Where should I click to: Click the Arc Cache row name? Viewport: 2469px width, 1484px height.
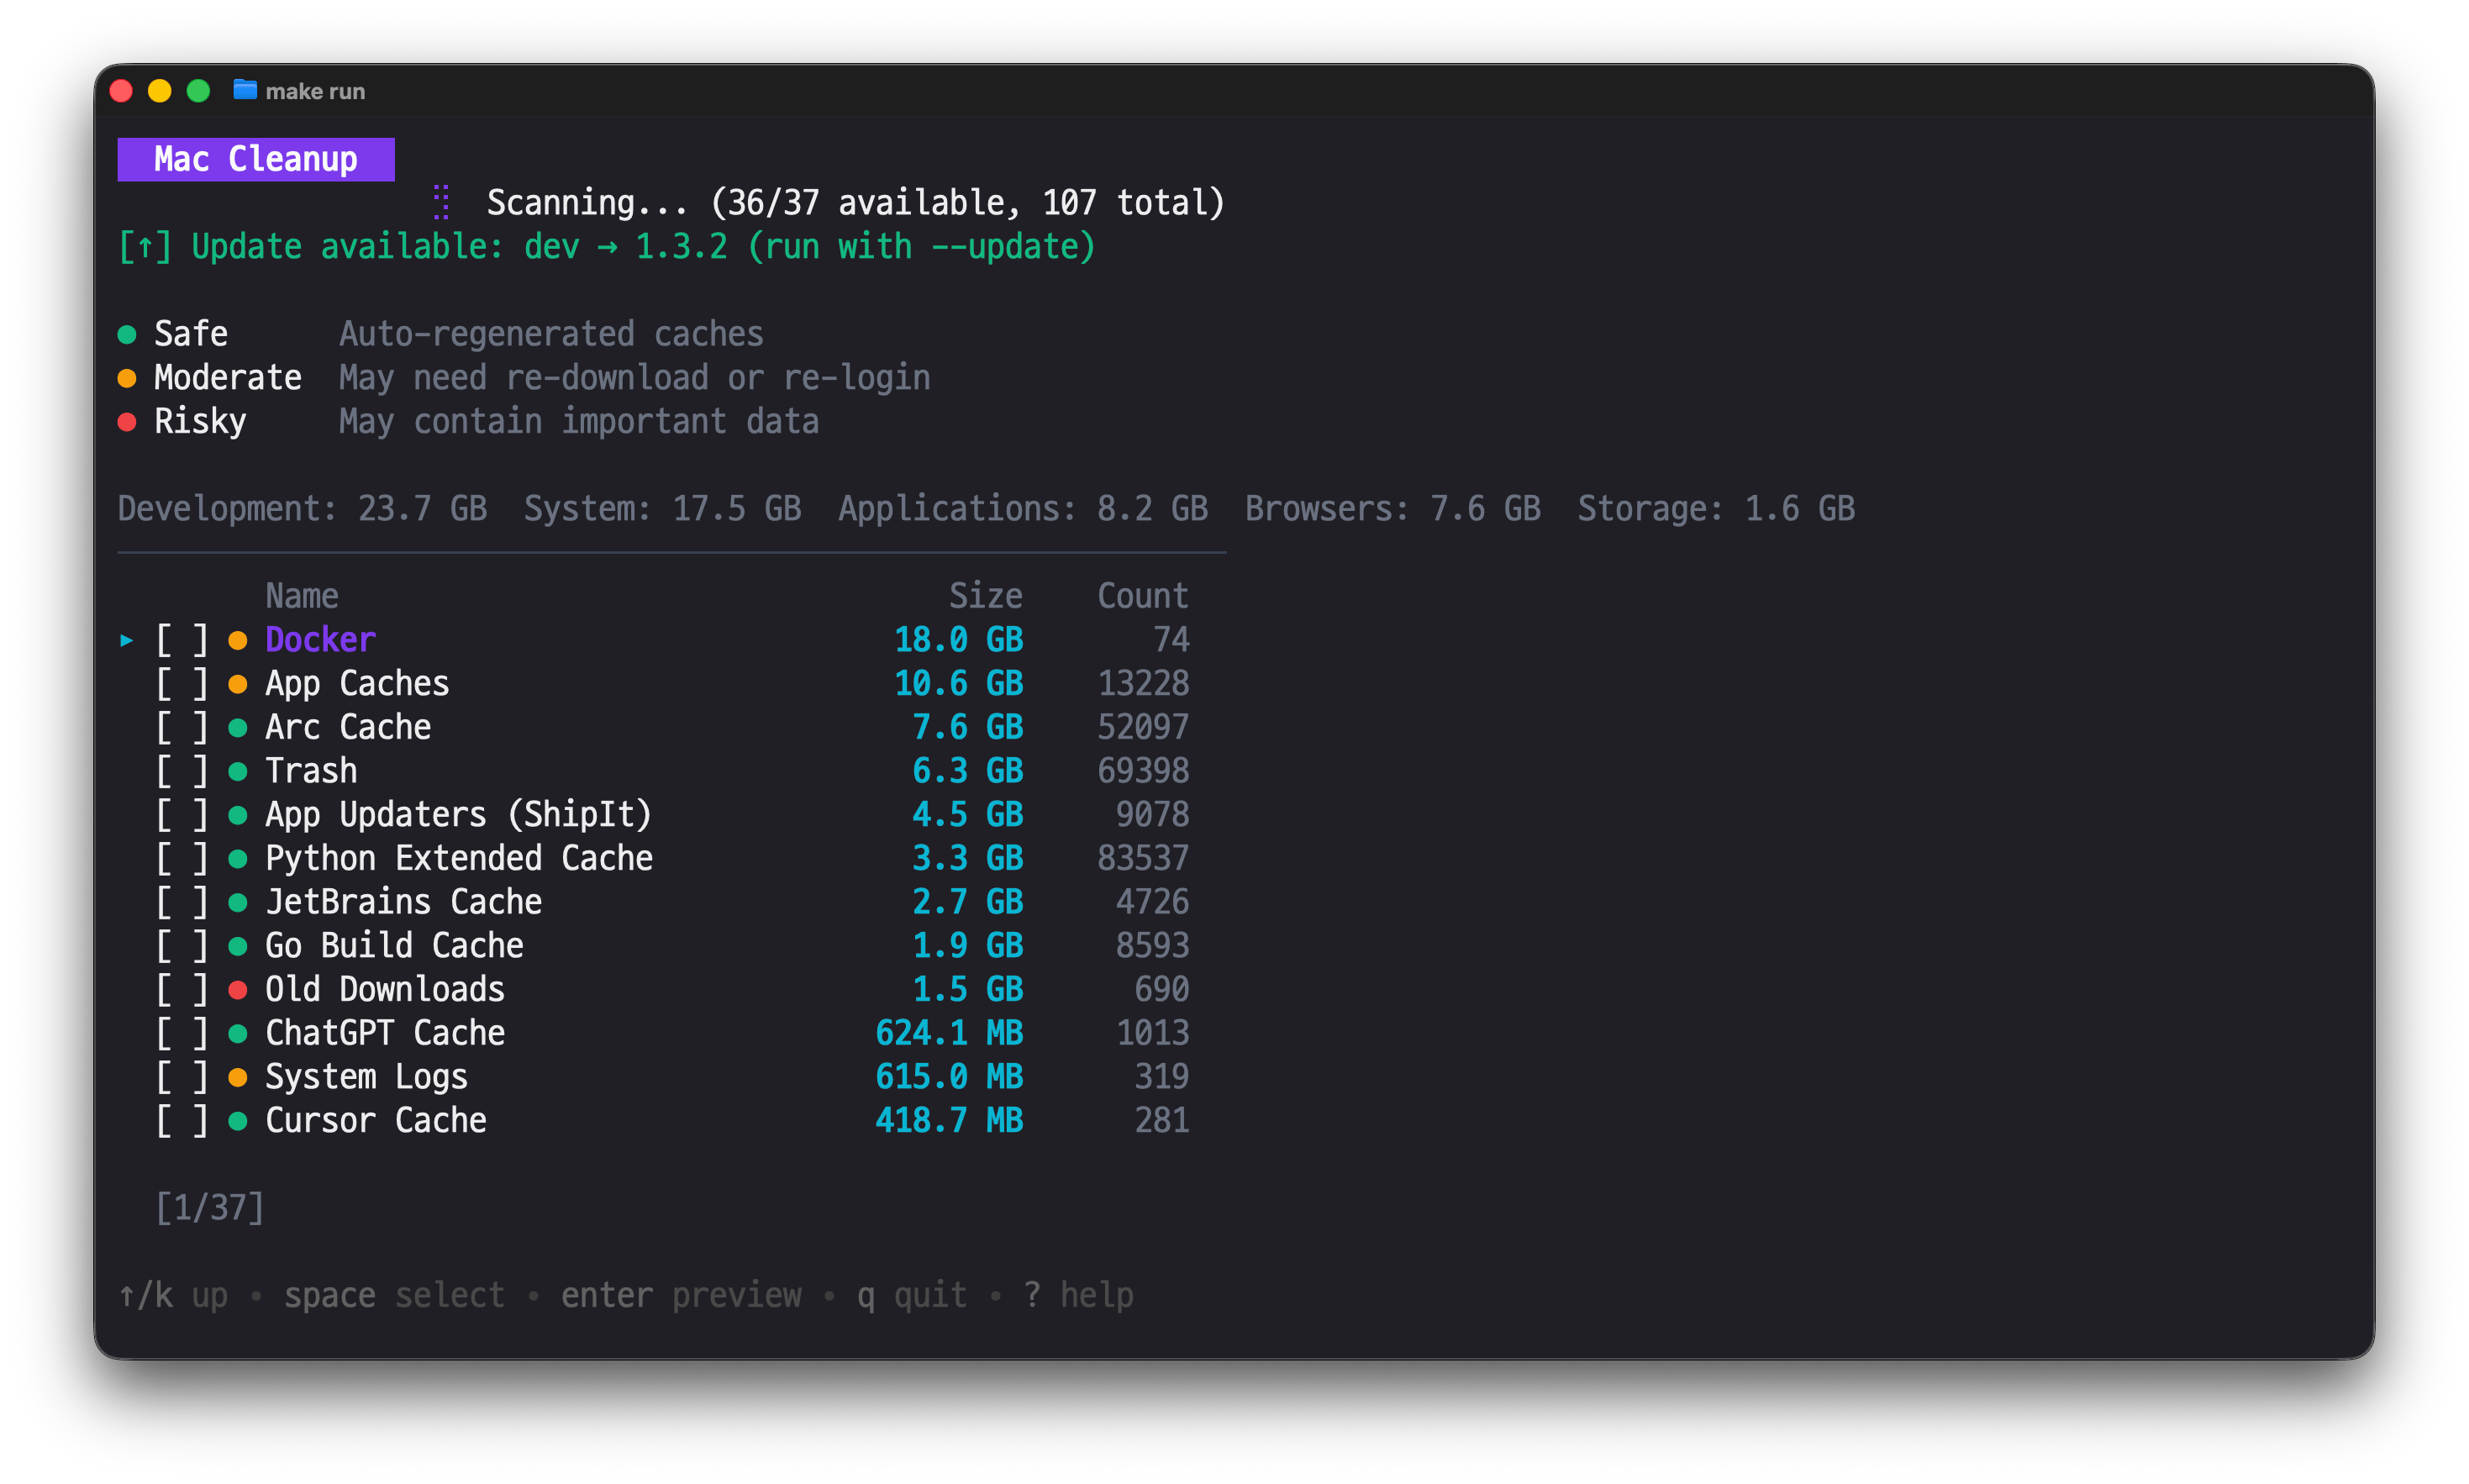click(x=347, y=727)
